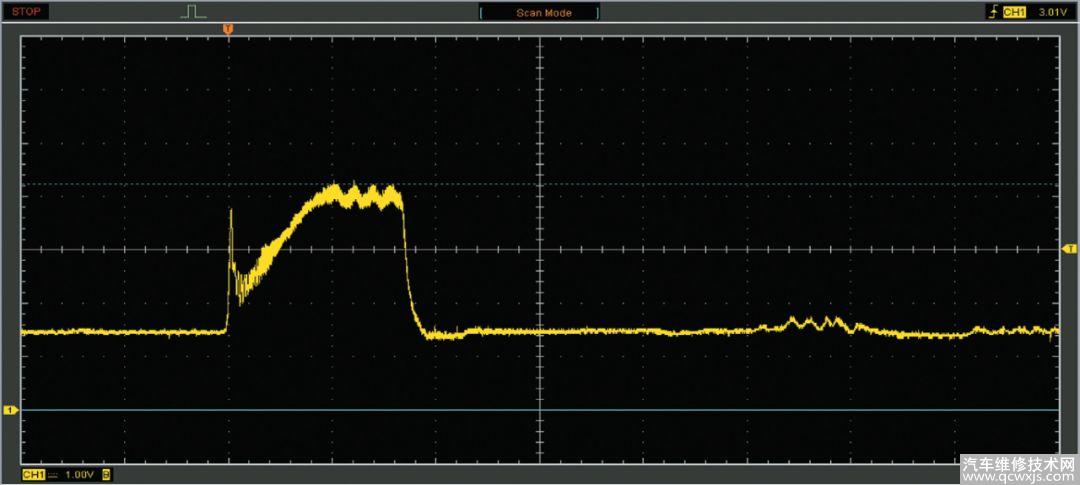1080x485 pixels.
Task: Select the CH1 trigger source badge at top right
Action: click(1014, 12)
